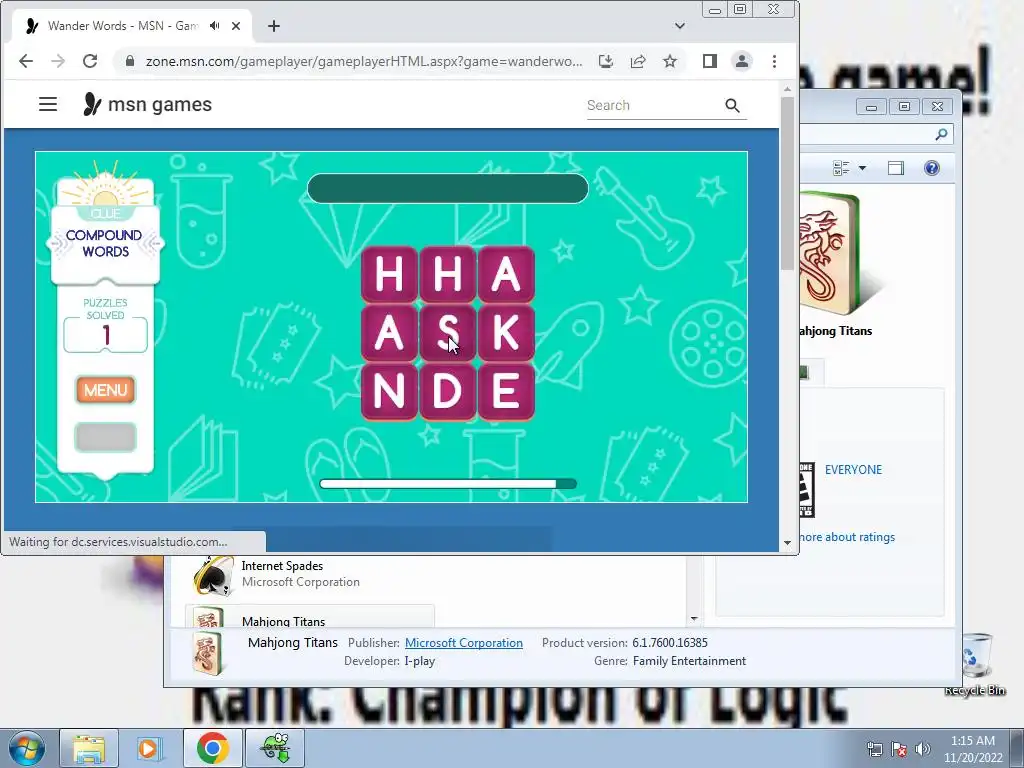This screenshot has width=1024, height=768.
Task: Bookmark this page with star icon
Action: 670,61
